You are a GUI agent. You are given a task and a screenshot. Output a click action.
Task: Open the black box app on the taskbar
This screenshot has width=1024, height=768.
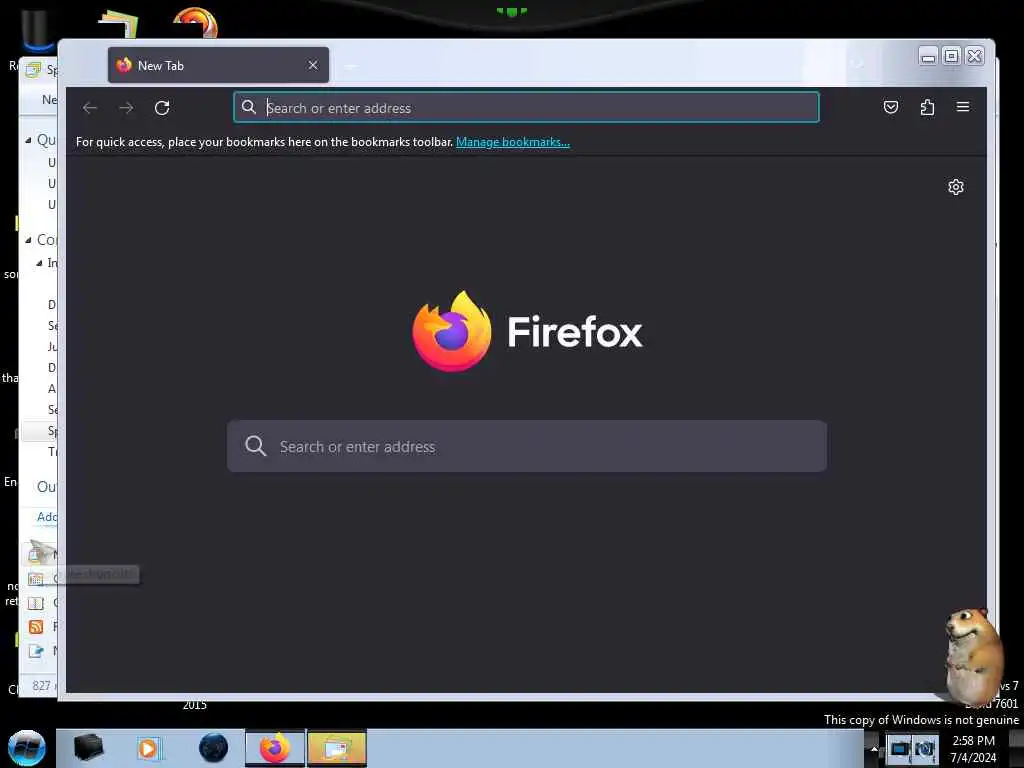point(88,748)
